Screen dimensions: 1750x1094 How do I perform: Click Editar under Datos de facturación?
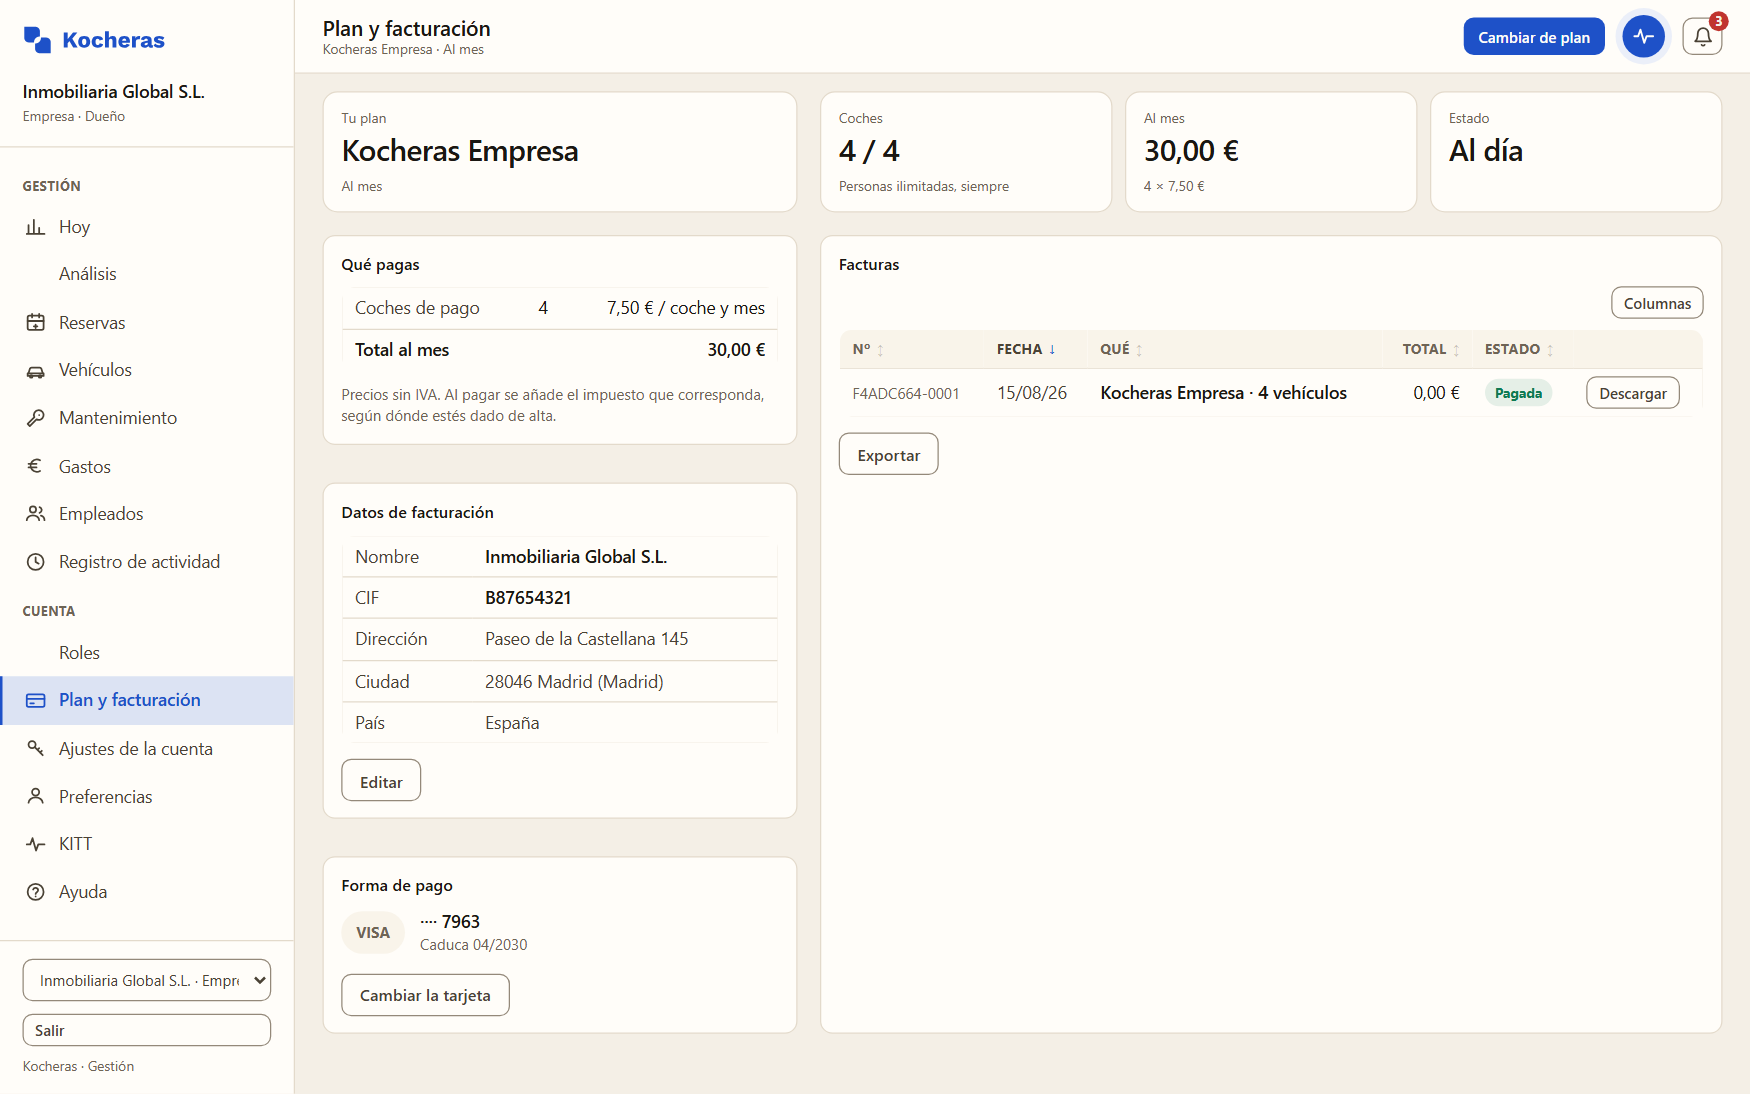click(x=381, y=781)
